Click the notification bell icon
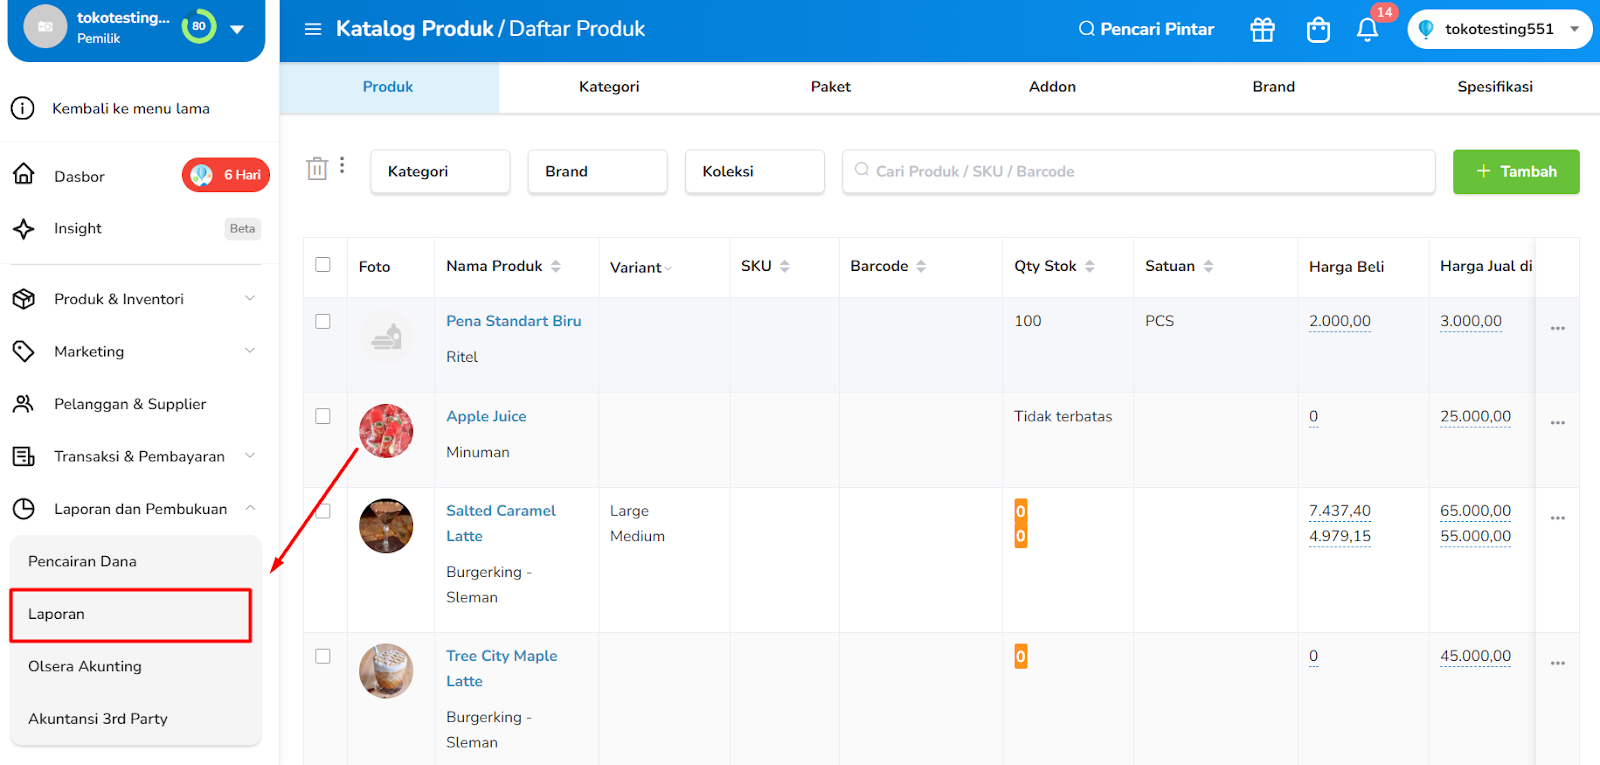 pyautogui.click(x=1367, y=29)
